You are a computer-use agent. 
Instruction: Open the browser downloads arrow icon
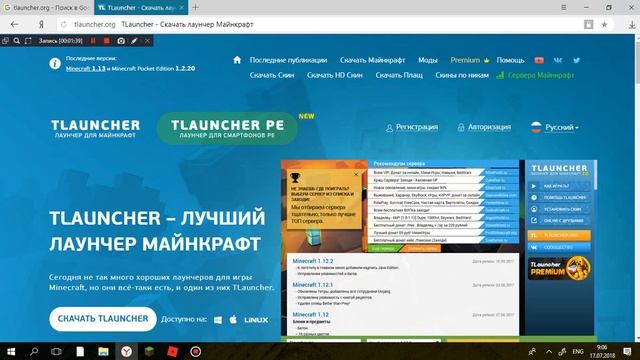pyautogui.click(x=632, y=24)
